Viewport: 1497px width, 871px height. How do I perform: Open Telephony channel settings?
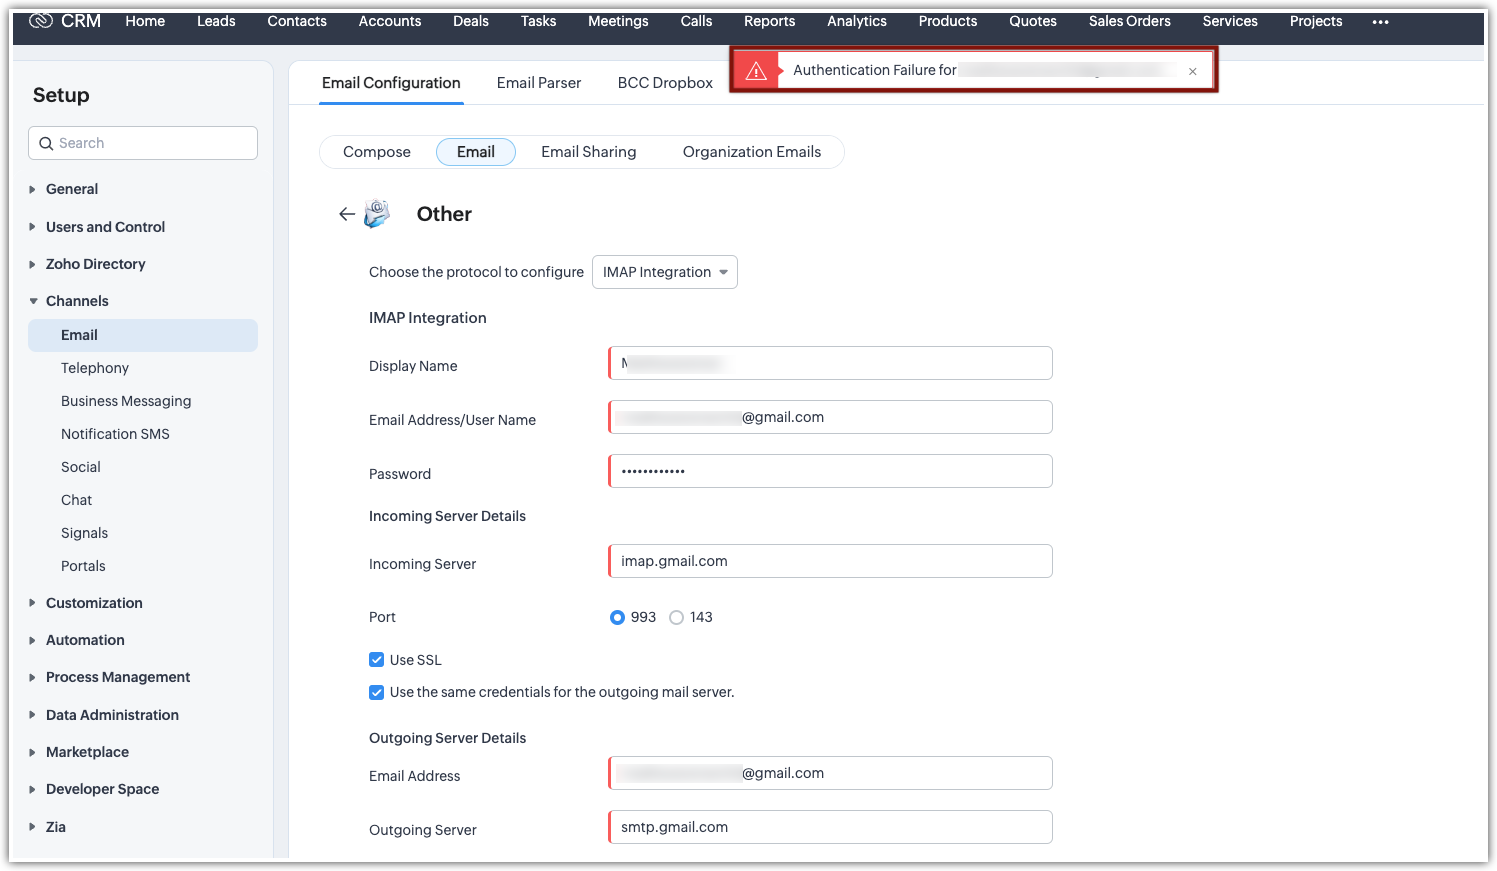(95, 368)
